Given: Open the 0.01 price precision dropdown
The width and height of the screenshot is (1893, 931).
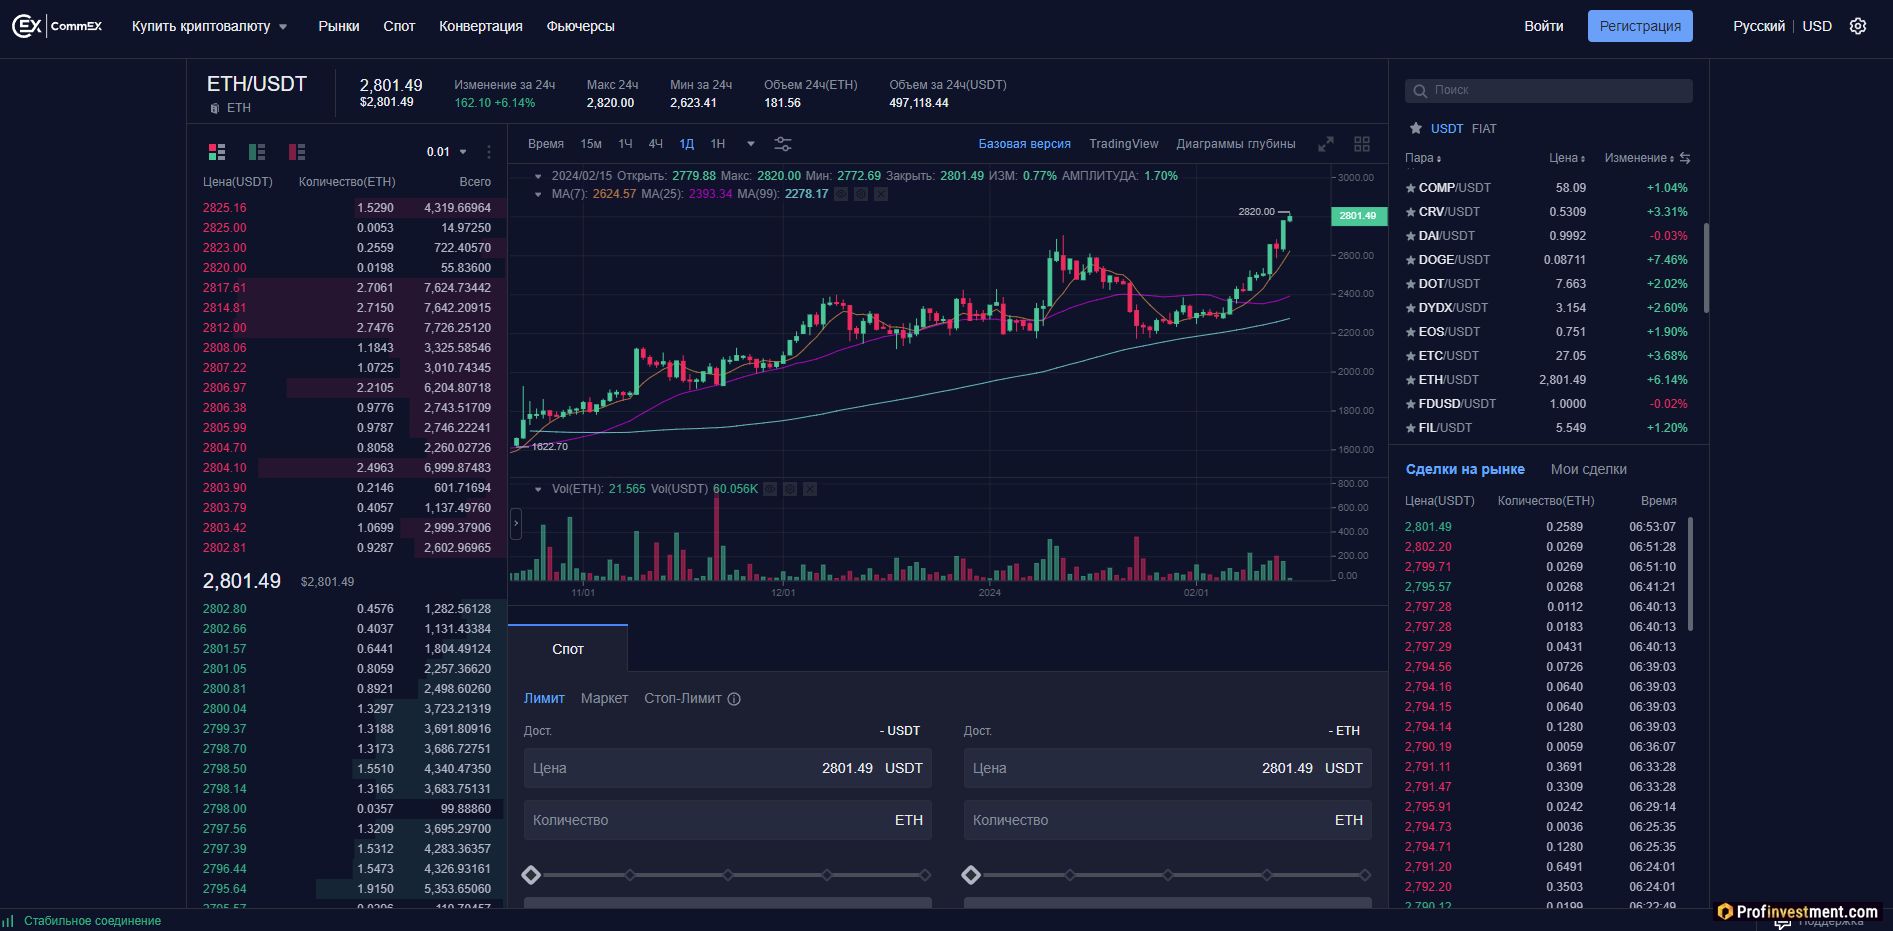Looking at the screenshot, I should tap(447, 152).
